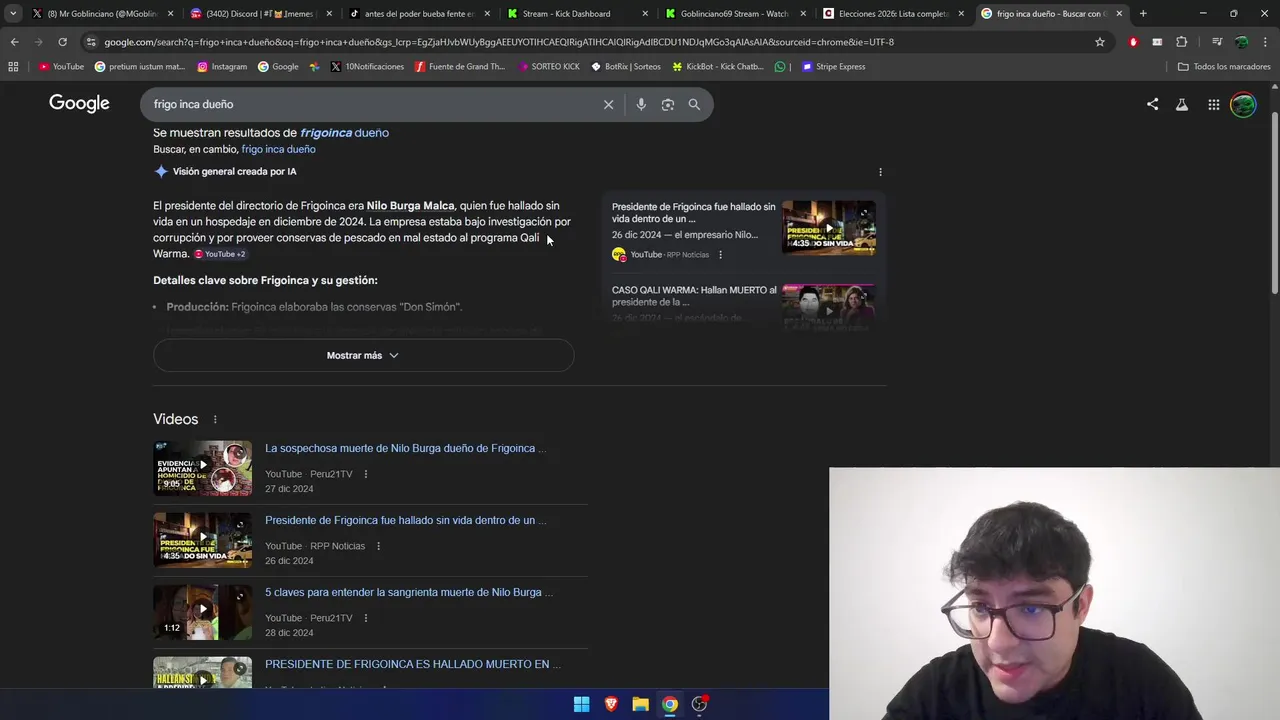Expand AI overview with Mostrar más
The height and width of the screenshot is (720, 1280).
pyautogui.click(x=363, y=355)
